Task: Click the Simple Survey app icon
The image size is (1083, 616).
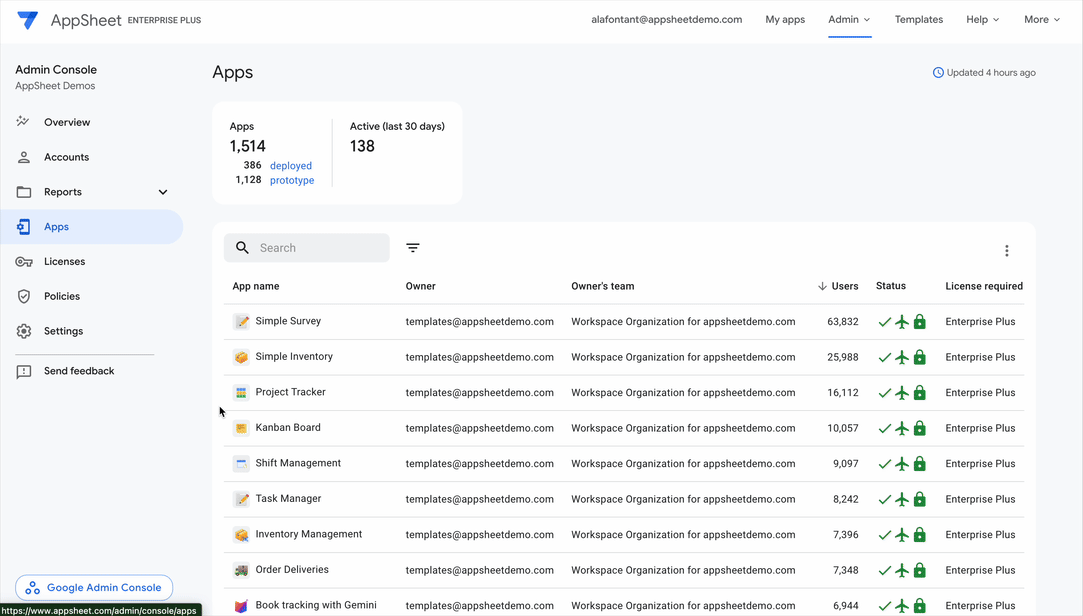Action: tap(241, 322)
